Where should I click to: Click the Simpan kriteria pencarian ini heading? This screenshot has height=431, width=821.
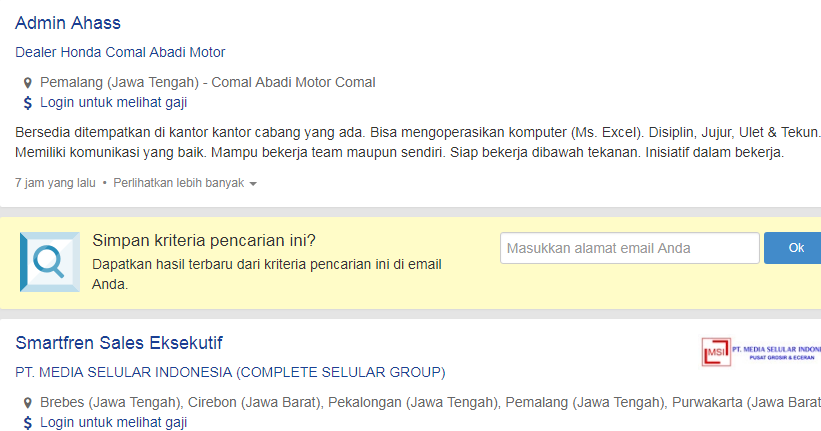204,240
